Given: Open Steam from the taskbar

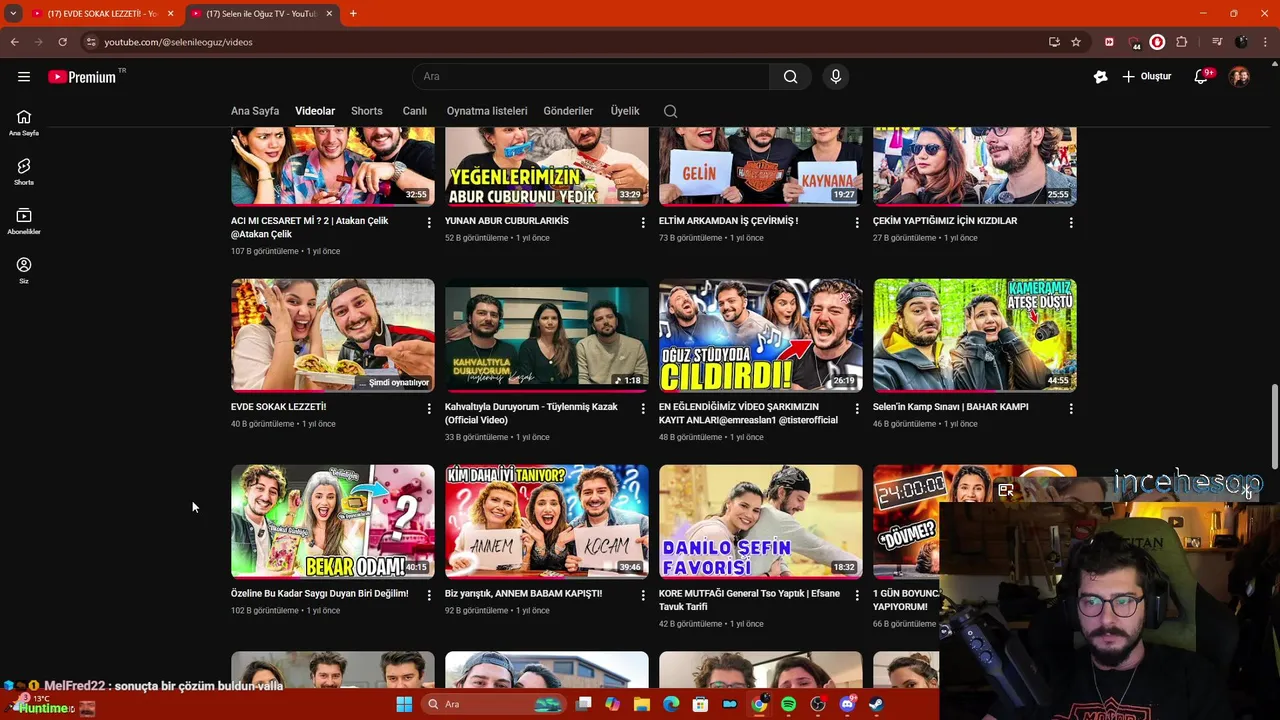Looking at the screenshot, I should pyautogui.click(x=876, y=704).
